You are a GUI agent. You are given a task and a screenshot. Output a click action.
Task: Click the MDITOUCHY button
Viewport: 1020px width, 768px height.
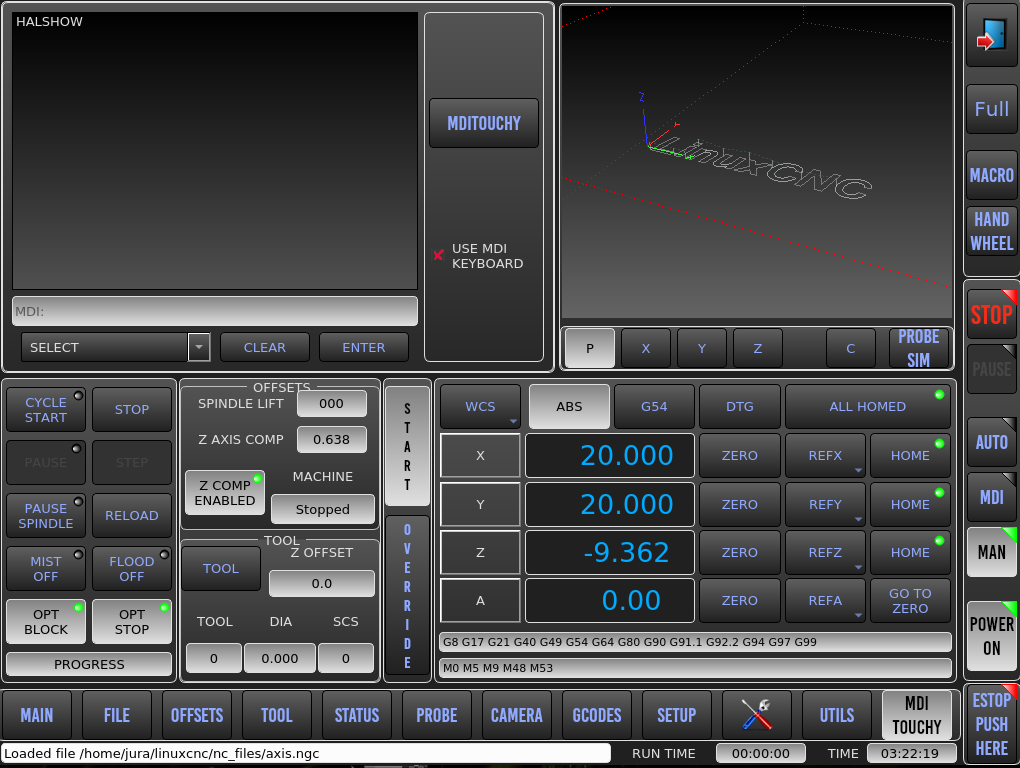[x=484, y=123]
